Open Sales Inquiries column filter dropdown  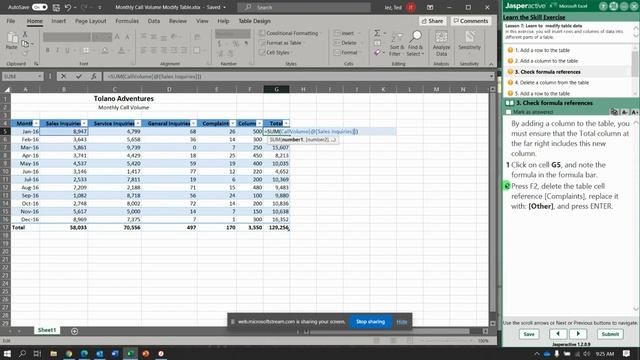pyautogui.click(x=84, y=123)
